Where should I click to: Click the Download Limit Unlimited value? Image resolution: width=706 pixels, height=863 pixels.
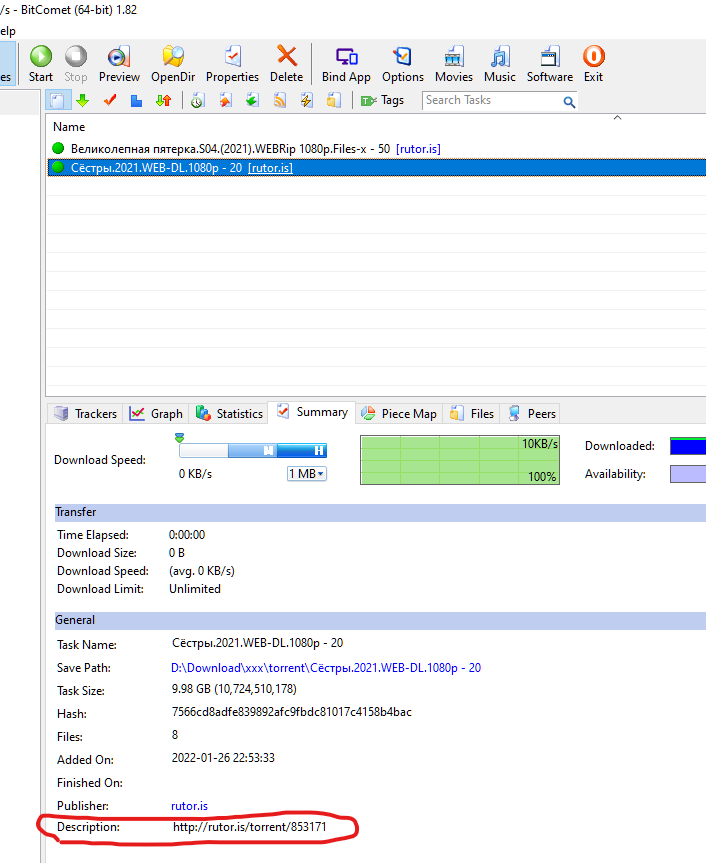[195, 589]
